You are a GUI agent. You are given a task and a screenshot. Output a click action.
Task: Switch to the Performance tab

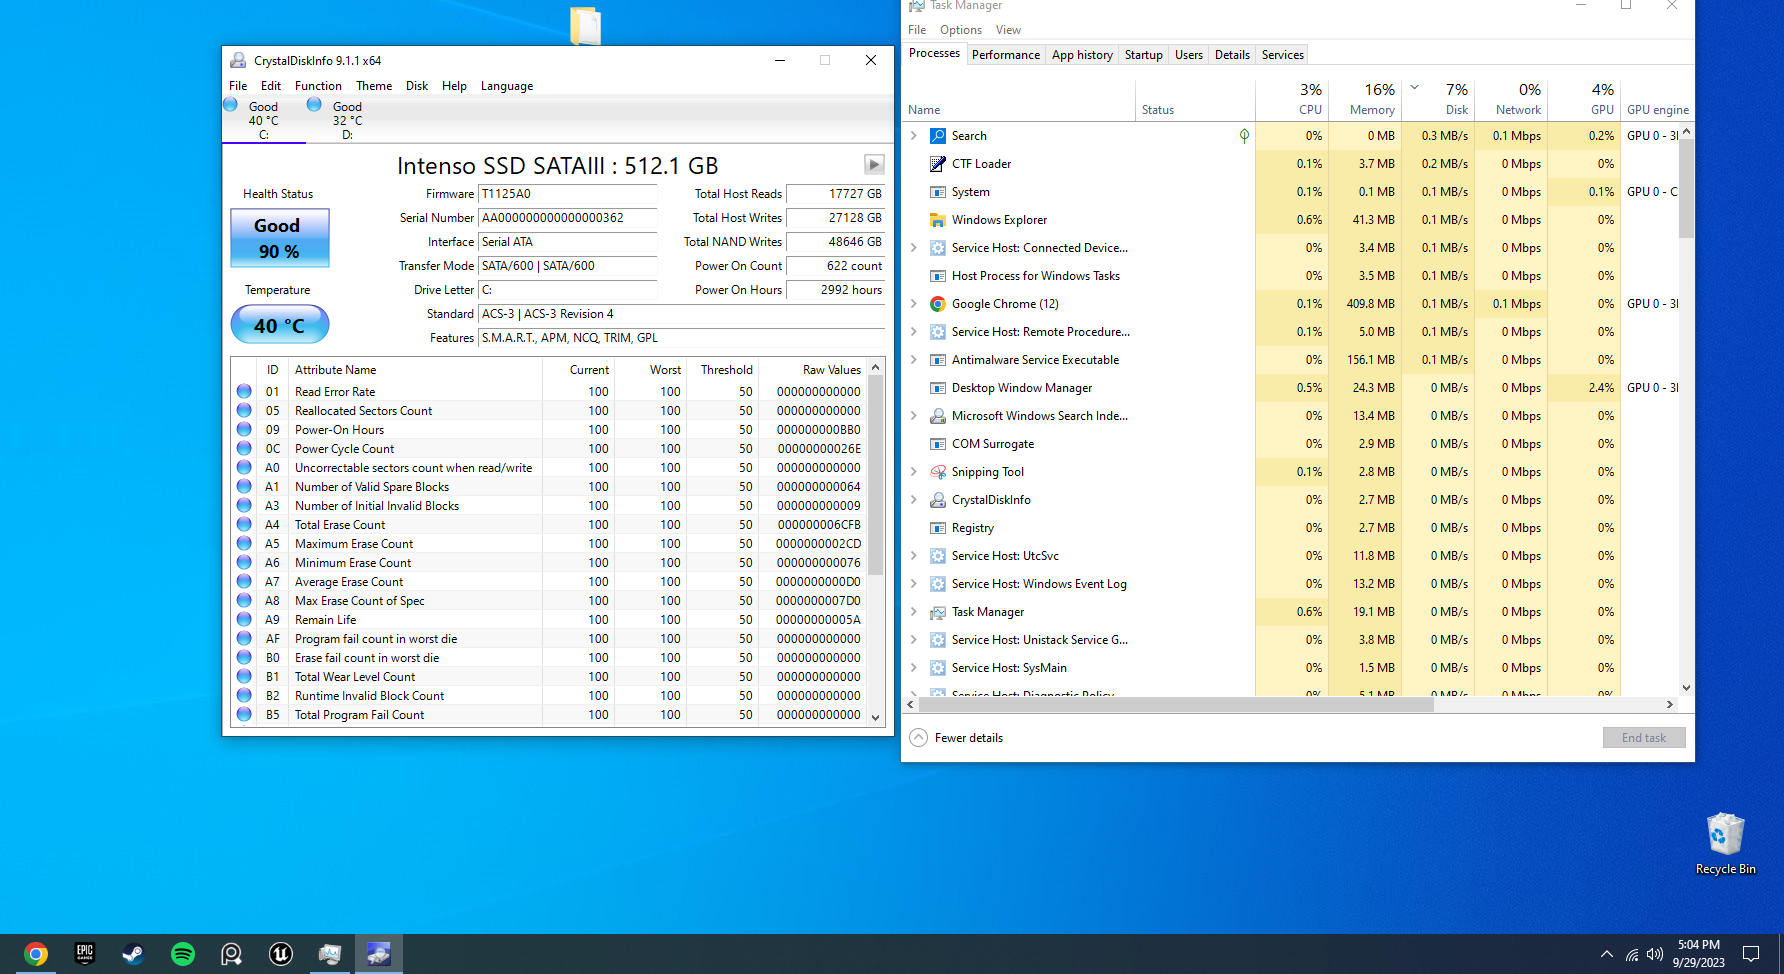pyautogui.click(x=1006, y=55)
